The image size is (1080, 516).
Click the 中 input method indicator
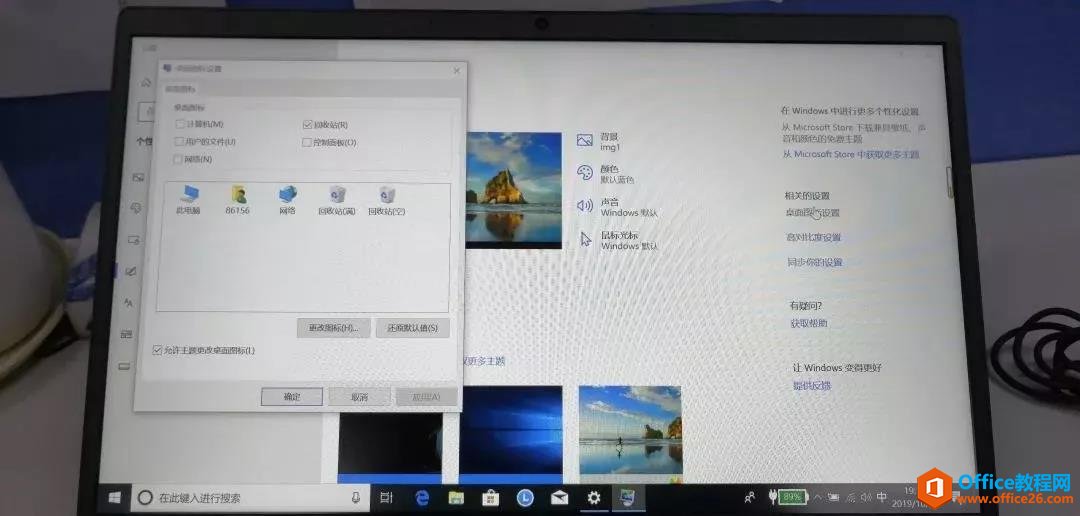click(882, 497)
